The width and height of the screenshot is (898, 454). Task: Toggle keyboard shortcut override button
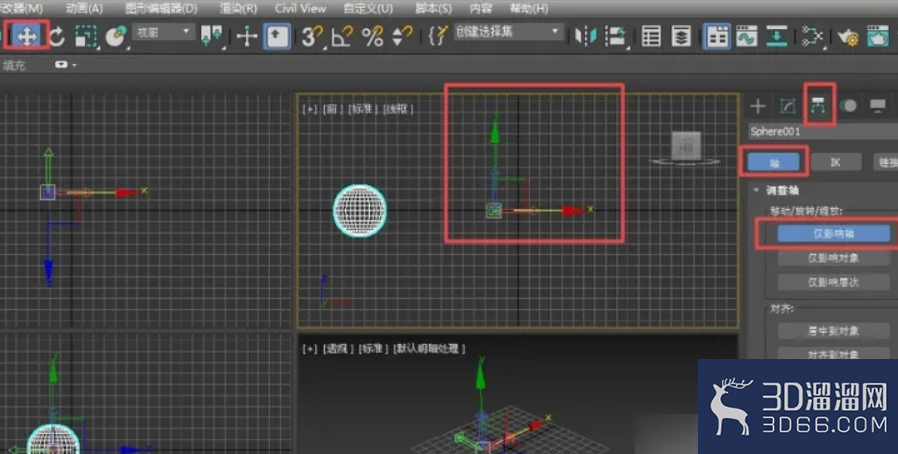(277, 37)
